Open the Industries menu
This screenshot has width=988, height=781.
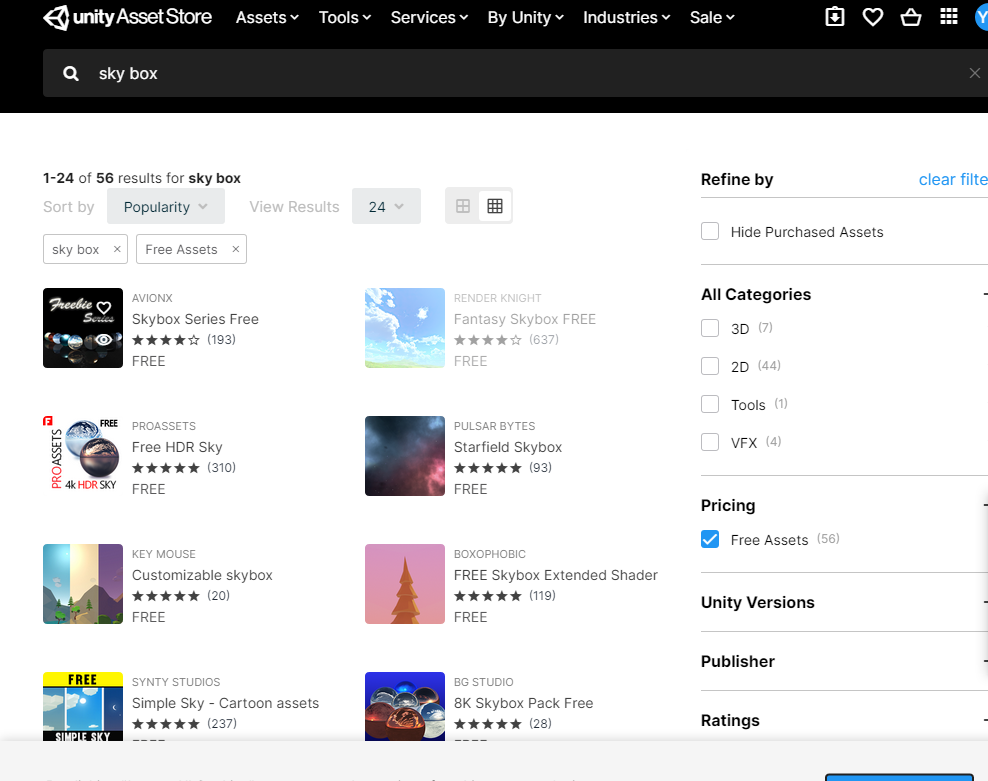tap(626, 18)
